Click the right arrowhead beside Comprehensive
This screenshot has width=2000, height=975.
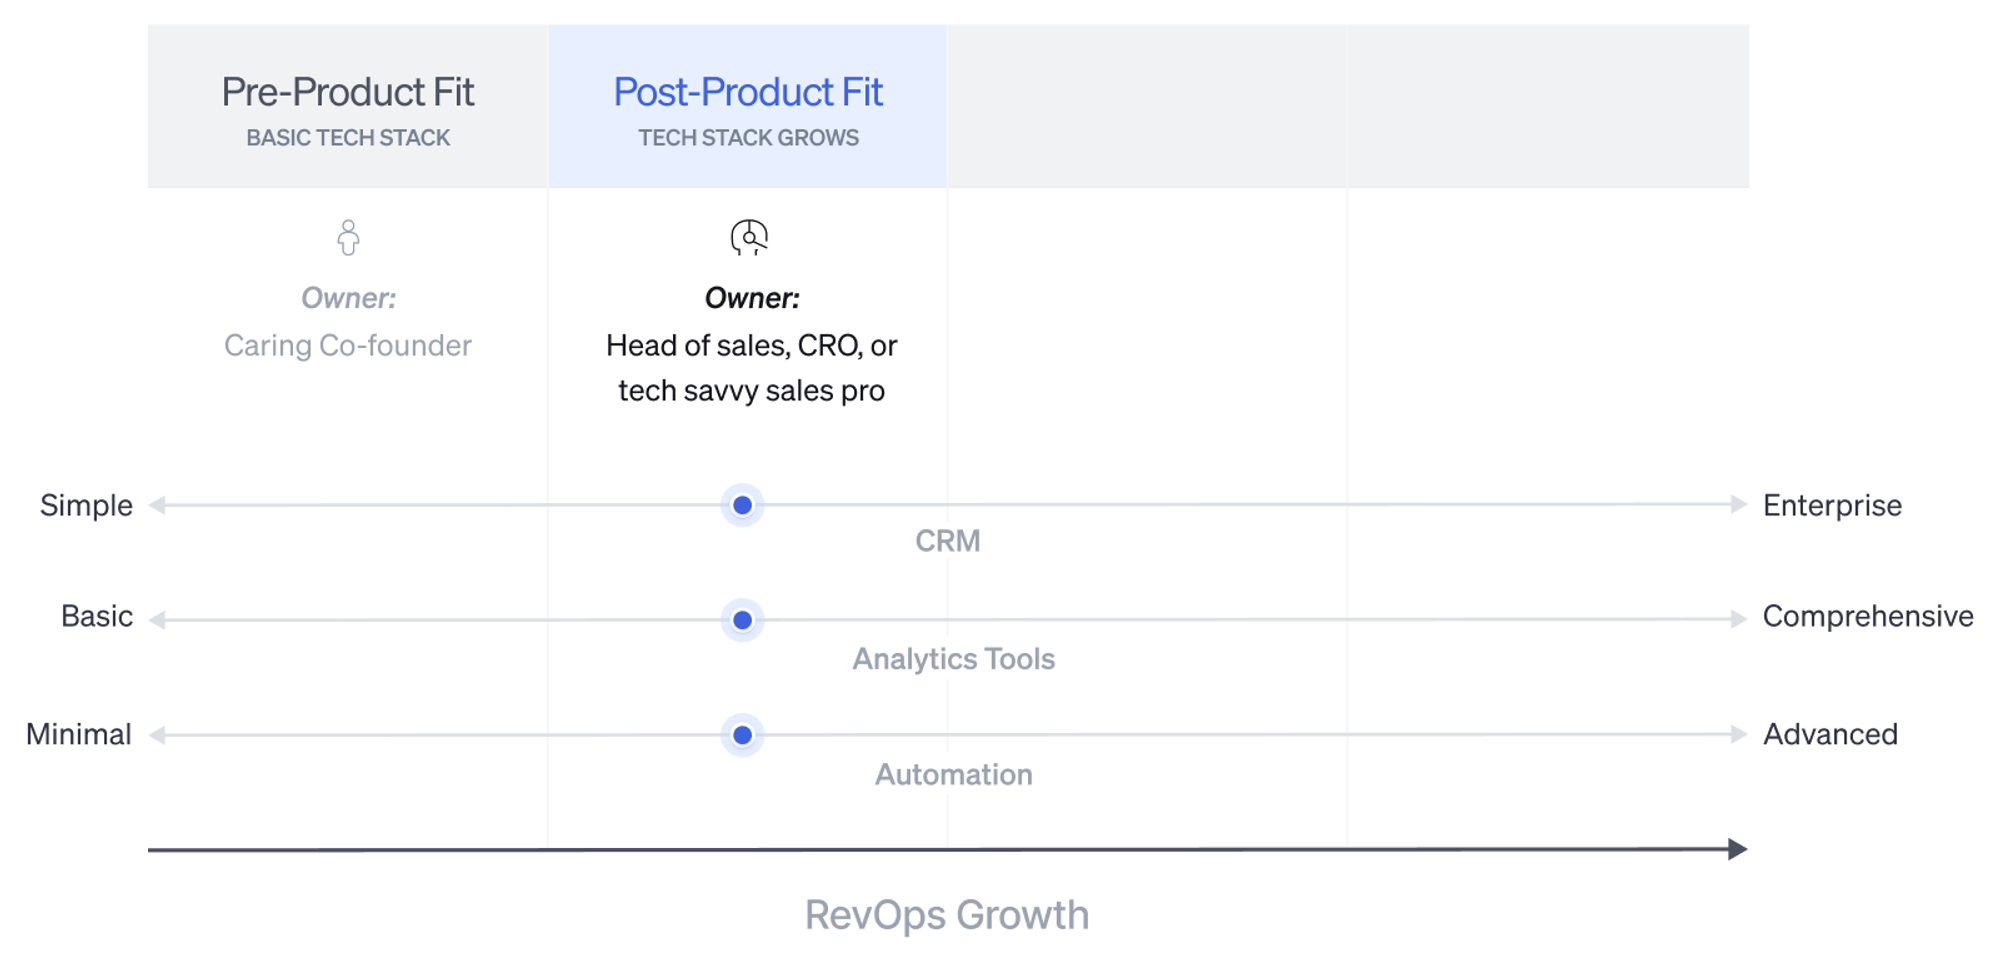[x=1739, y=620]
